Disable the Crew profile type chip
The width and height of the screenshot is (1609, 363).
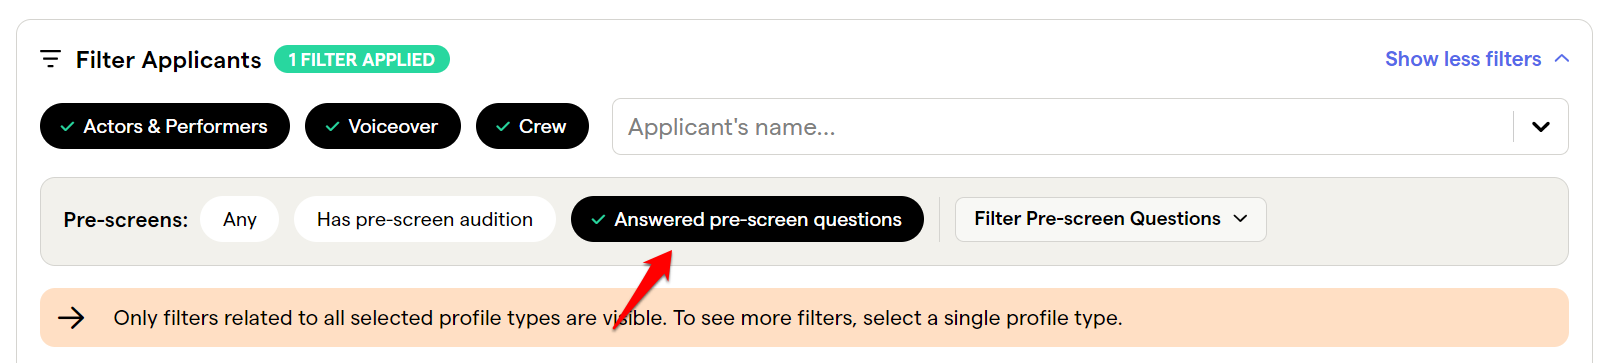(x=532, y=126)
